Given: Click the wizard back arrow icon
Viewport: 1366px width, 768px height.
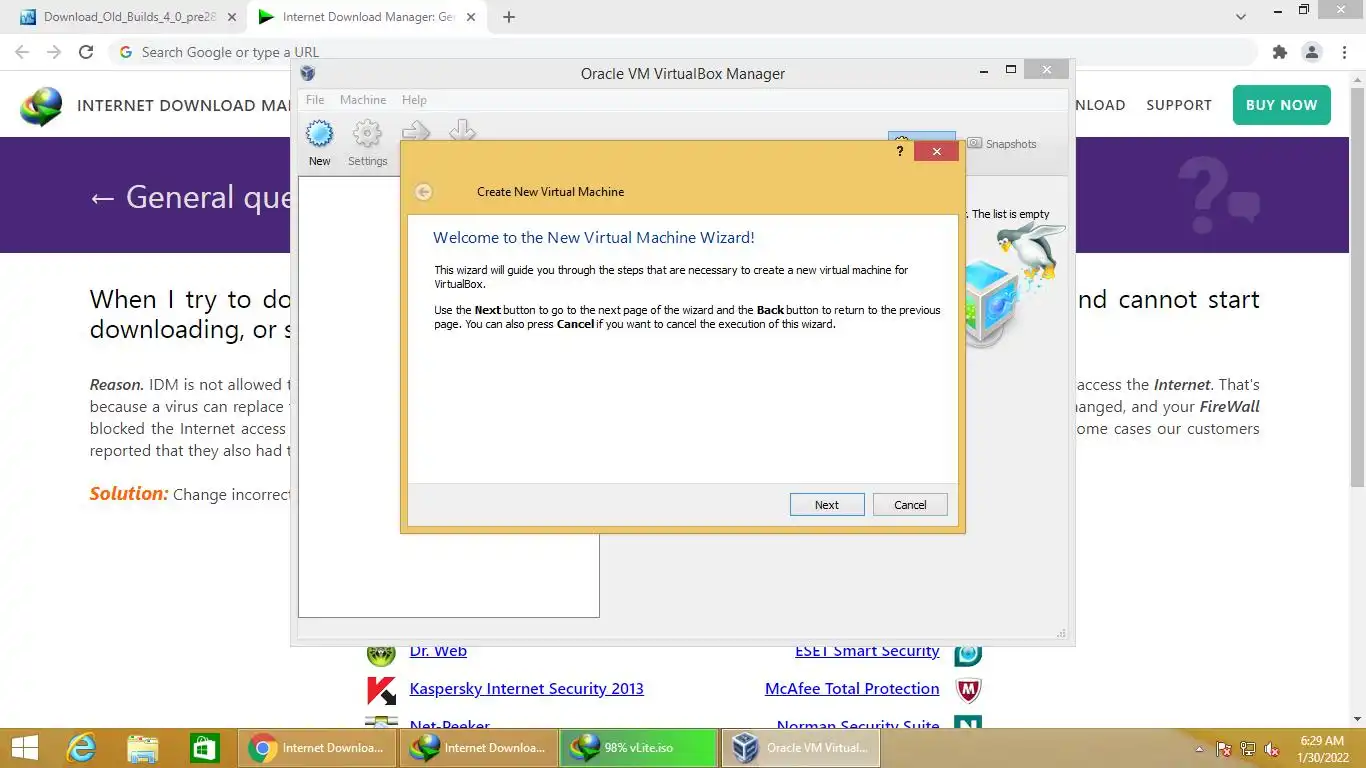Looking at the screenshot, I should click(x=424, y=192).
